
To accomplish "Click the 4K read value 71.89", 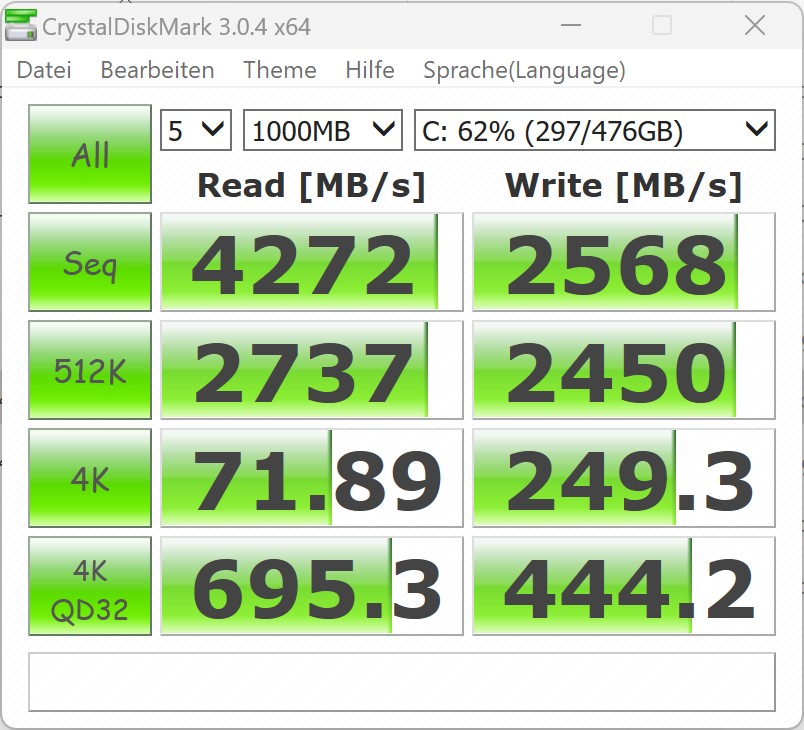I will tap(312, 478).
